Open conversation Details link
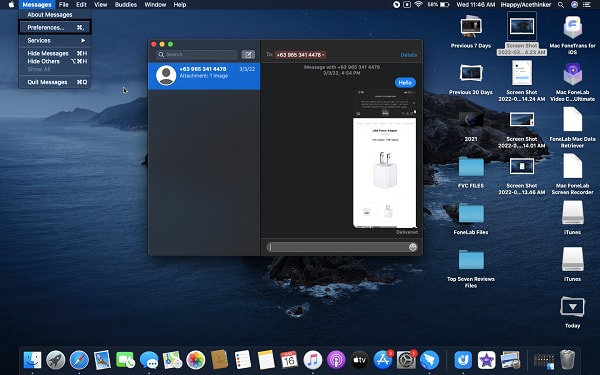This screenshot has height=375, width=600. (408, 55)
